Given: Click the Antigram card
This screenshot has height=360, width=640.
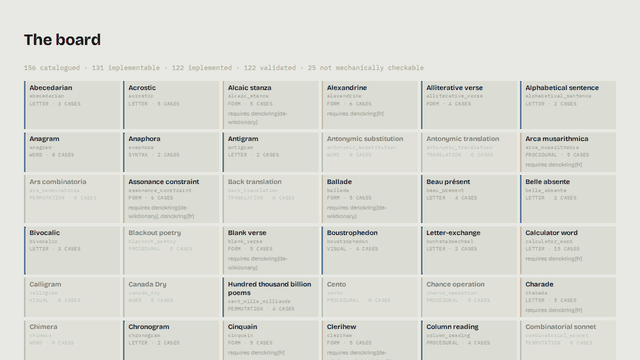Looking at the screenshot, I should 271,152.
